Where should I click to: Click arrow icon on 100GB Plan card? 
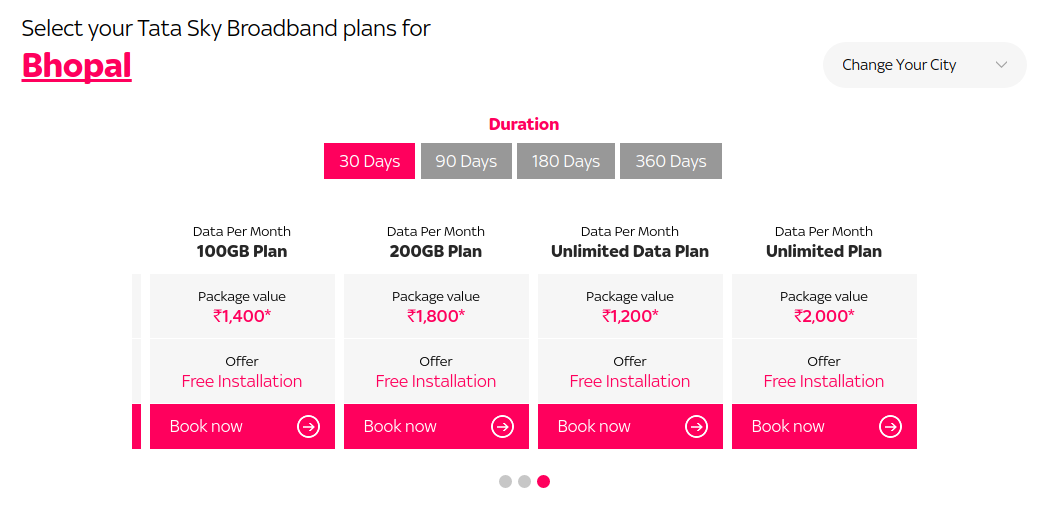(x=308, y=427)
